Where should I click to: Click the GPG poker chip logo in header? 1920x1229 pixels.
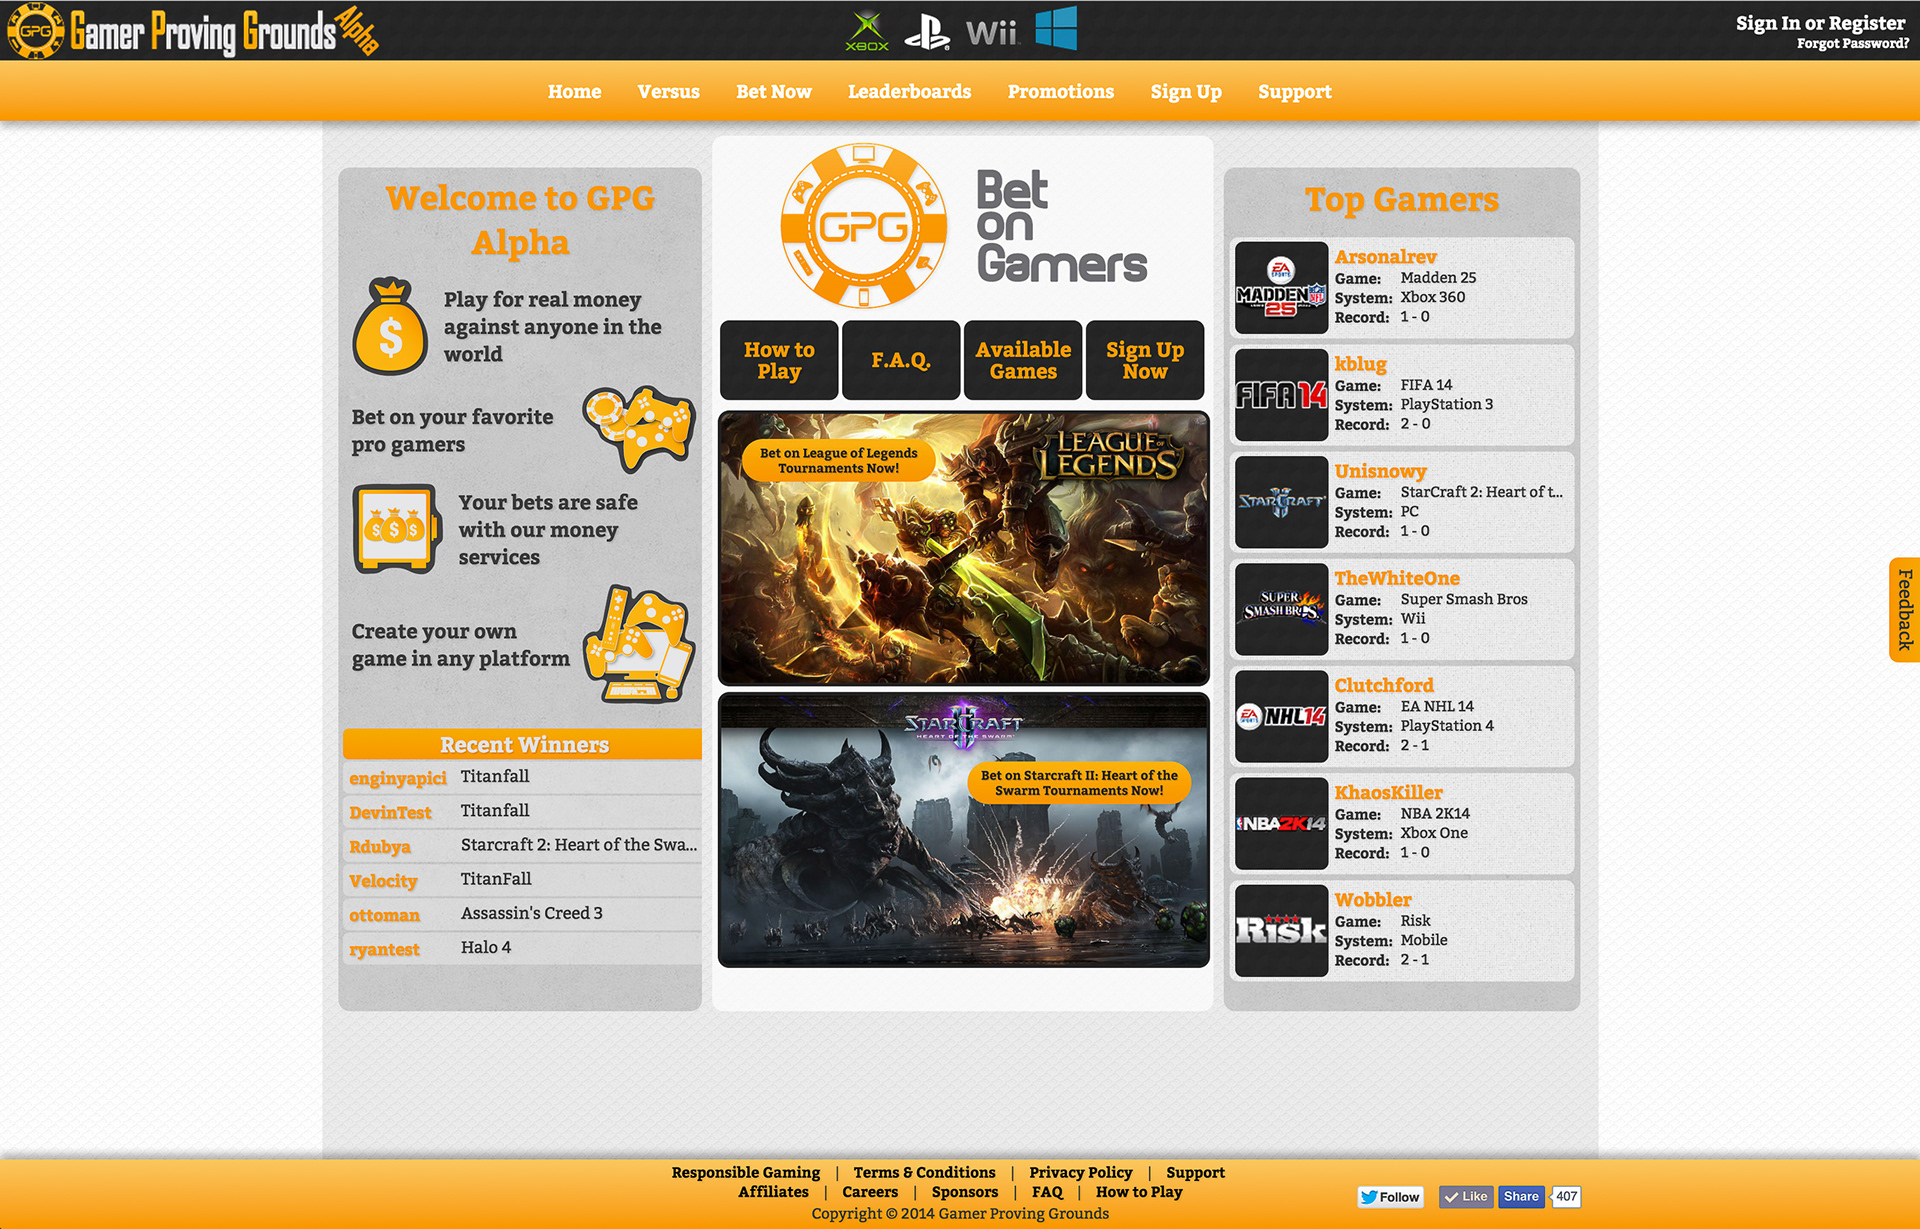(x=35, y=30)
